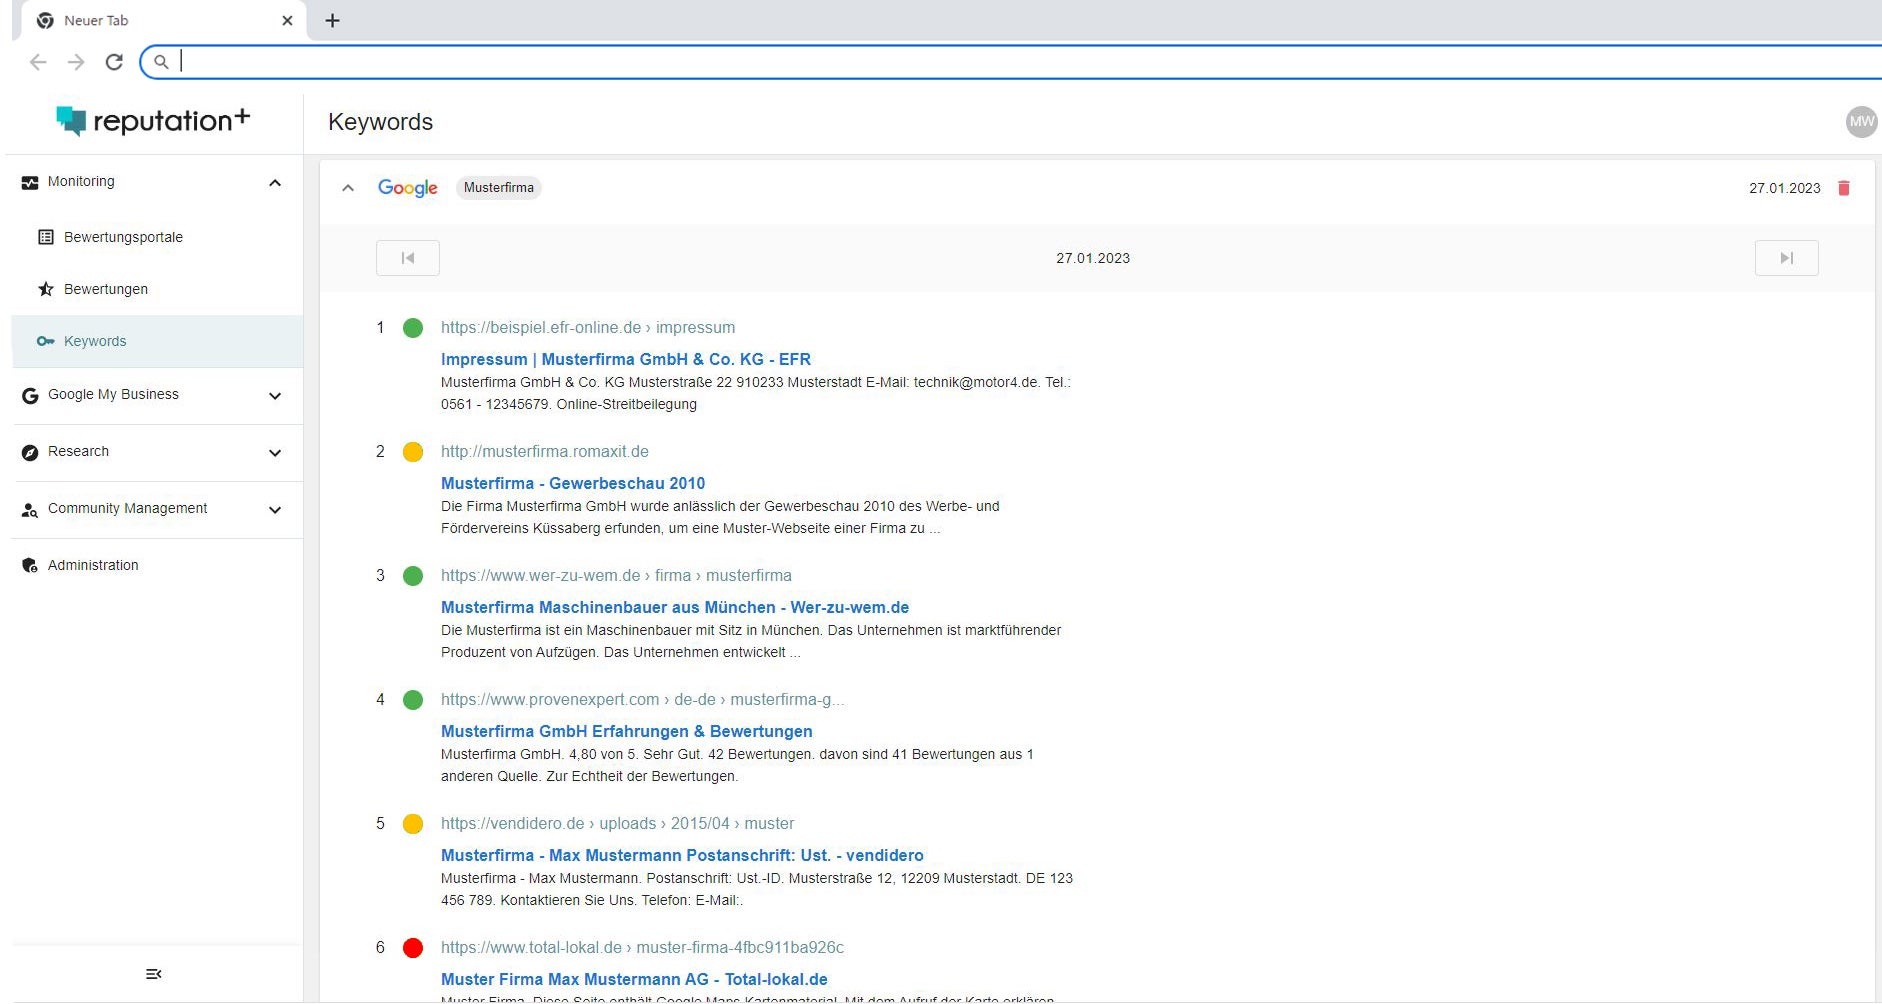Click the Chrome icon on Neuer Tab

point(45,20)
